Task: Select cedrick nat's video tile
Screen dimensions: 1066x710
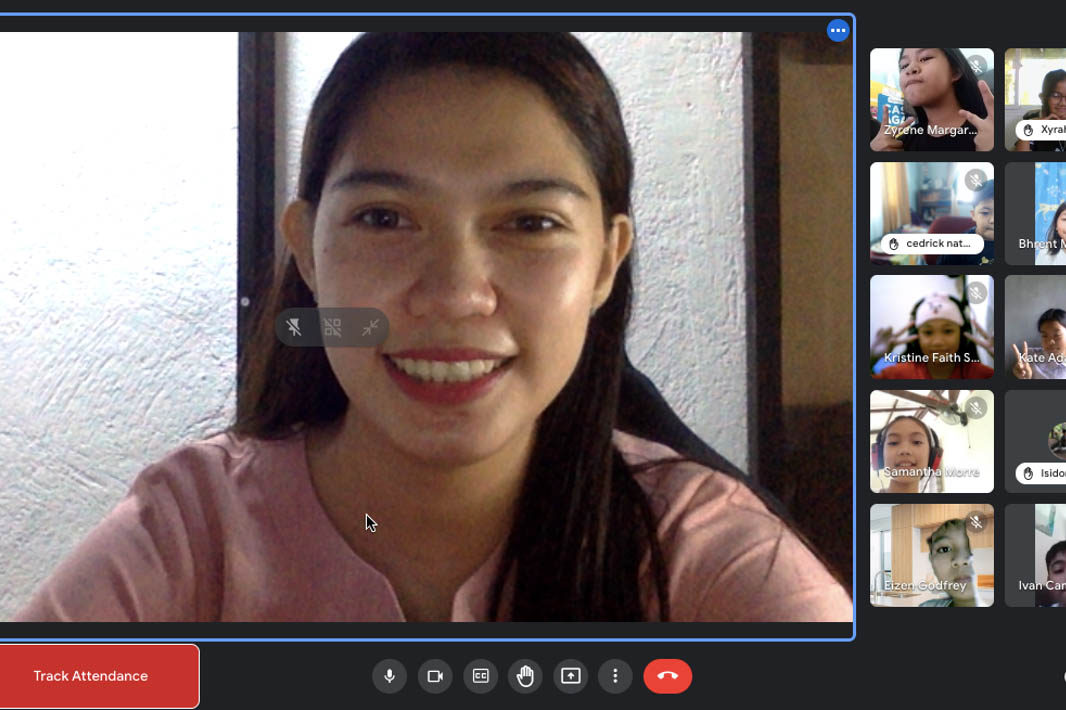Action: [x=931, y=214]
